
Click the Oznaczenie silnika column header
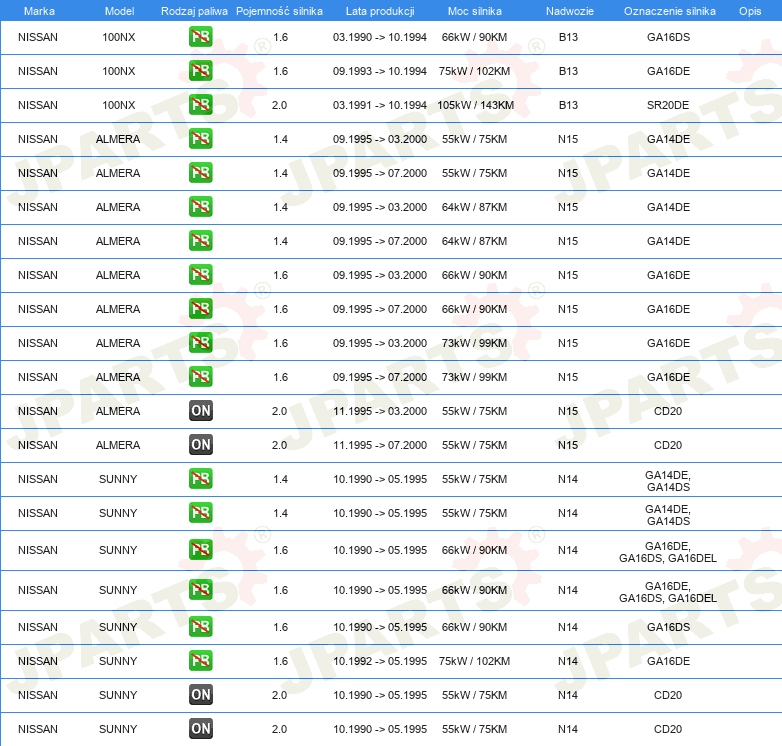pyautogui.click(x=669, y=11)
